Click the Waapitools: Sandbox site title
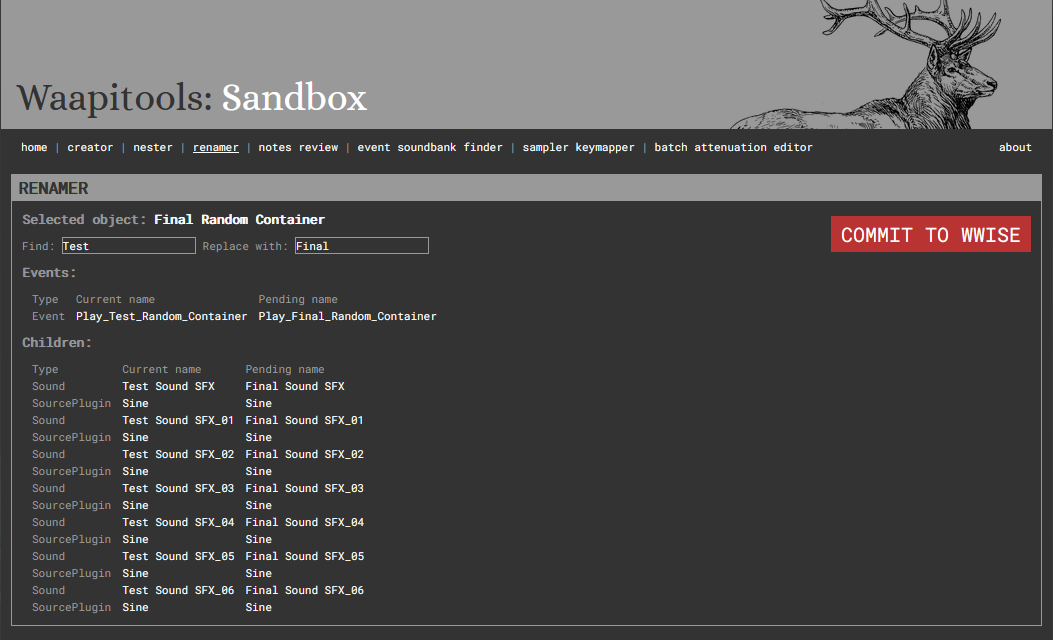Viewport: 1053px width, 640px height. [192, 98]
